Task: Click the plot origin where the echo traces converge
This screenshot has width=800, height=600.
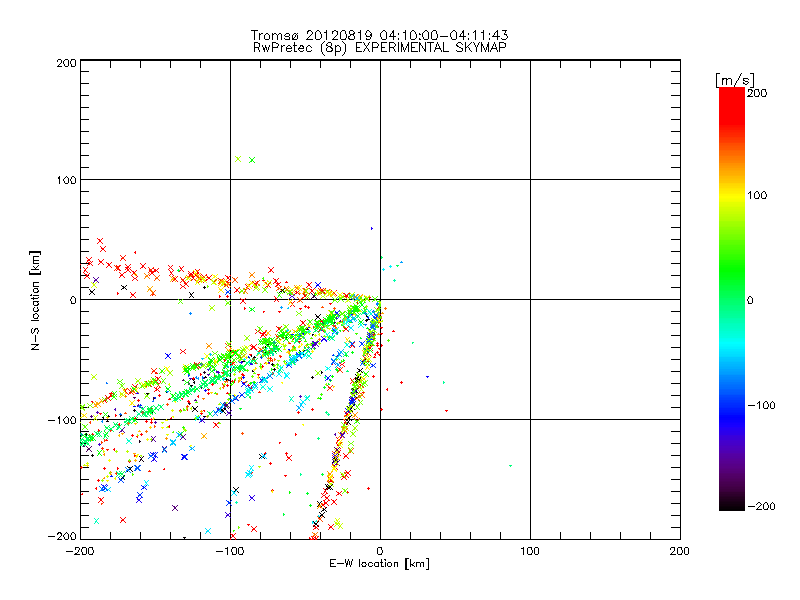Action: 379,300
